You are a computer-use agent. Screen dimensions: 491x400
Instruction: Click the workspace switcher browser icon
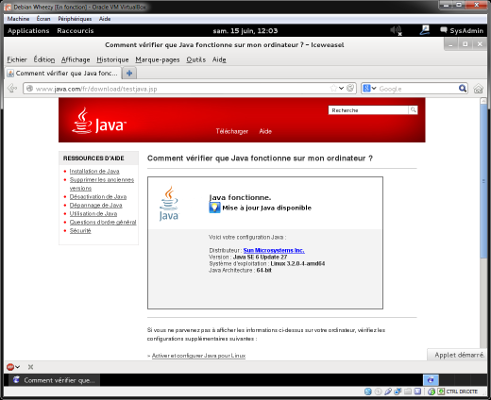point(431,380)
